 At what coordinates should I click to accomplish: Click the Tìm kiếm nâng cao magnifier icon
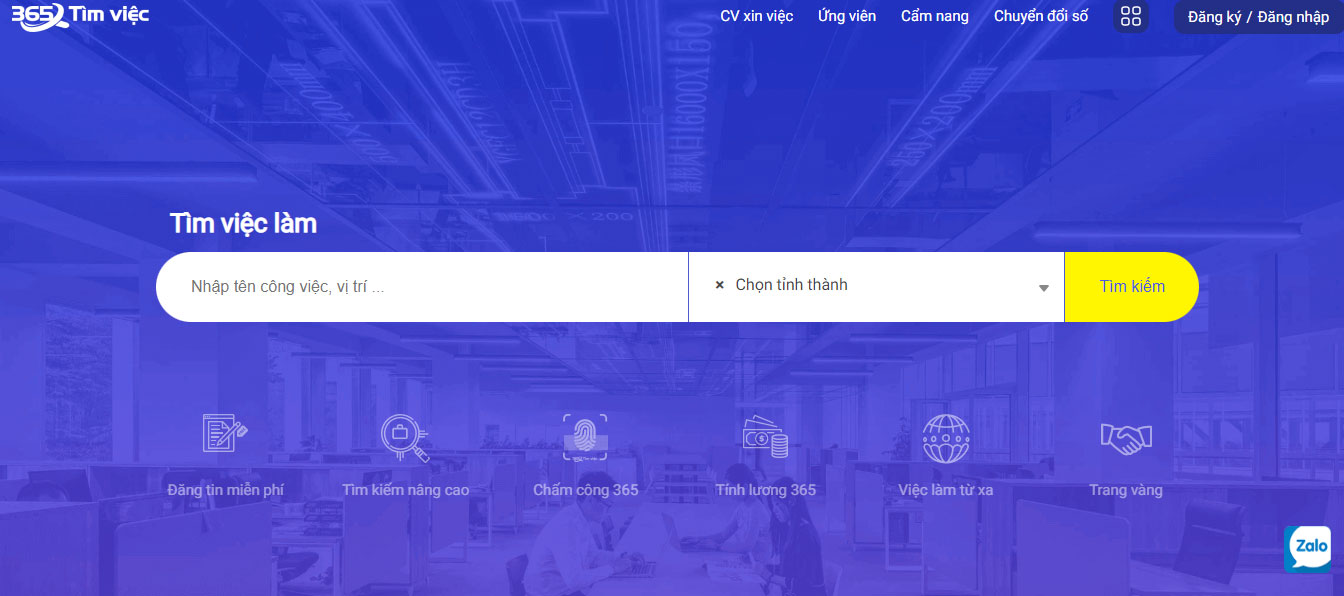click(x=405, y=437)
